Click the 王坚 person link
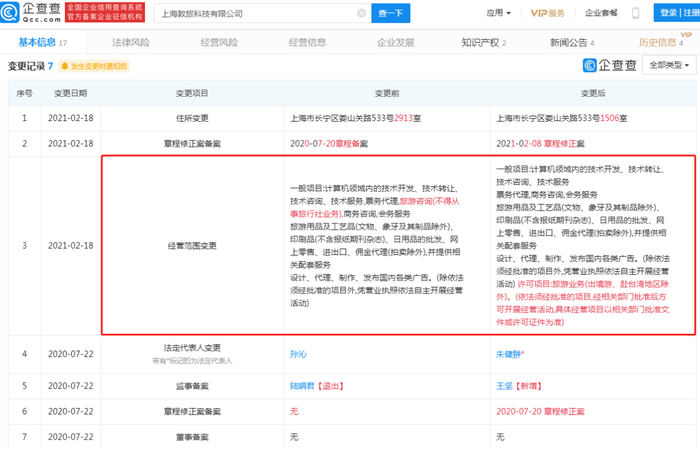The image size is (700, 449). (504, 386)
